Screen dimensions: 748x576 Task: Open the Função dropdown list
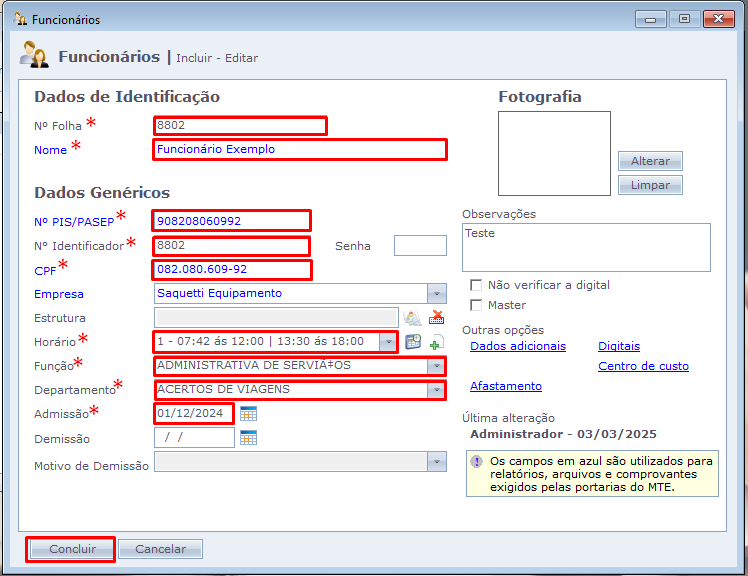tap(436, 366)
